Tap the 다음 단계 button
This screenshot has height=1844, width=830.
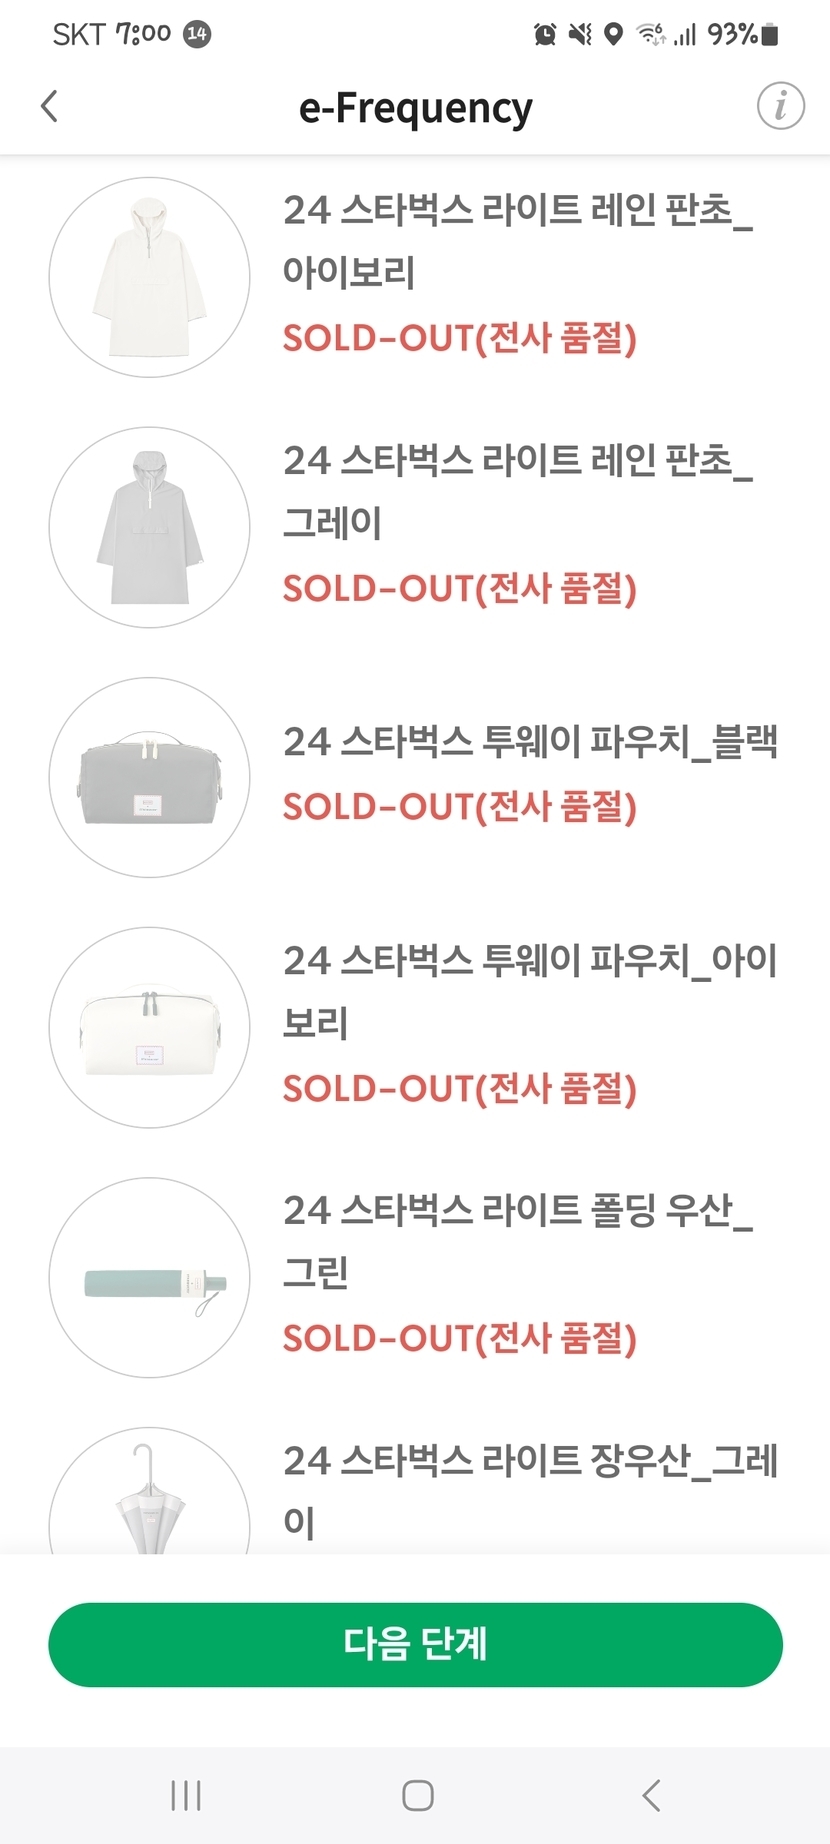click(415, 1644)
